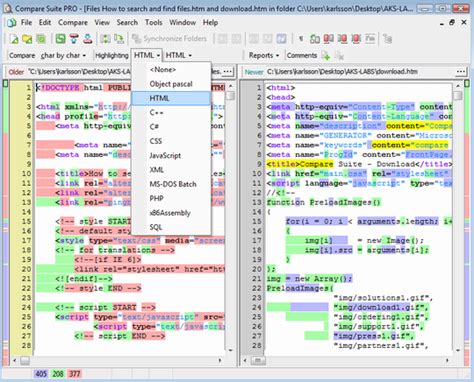This screenshot has width=474, height=382.
Task: Click the Older file browse ellipsis button
Action: click(x=227, y=72)
